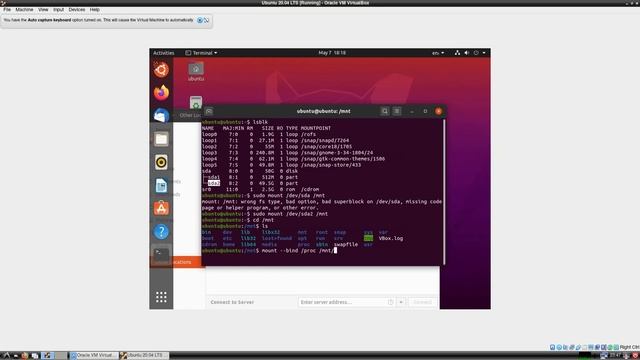Launch Firefox from the dock
Viewport: 640px width, 360px height.
click(x=161, y=93)
